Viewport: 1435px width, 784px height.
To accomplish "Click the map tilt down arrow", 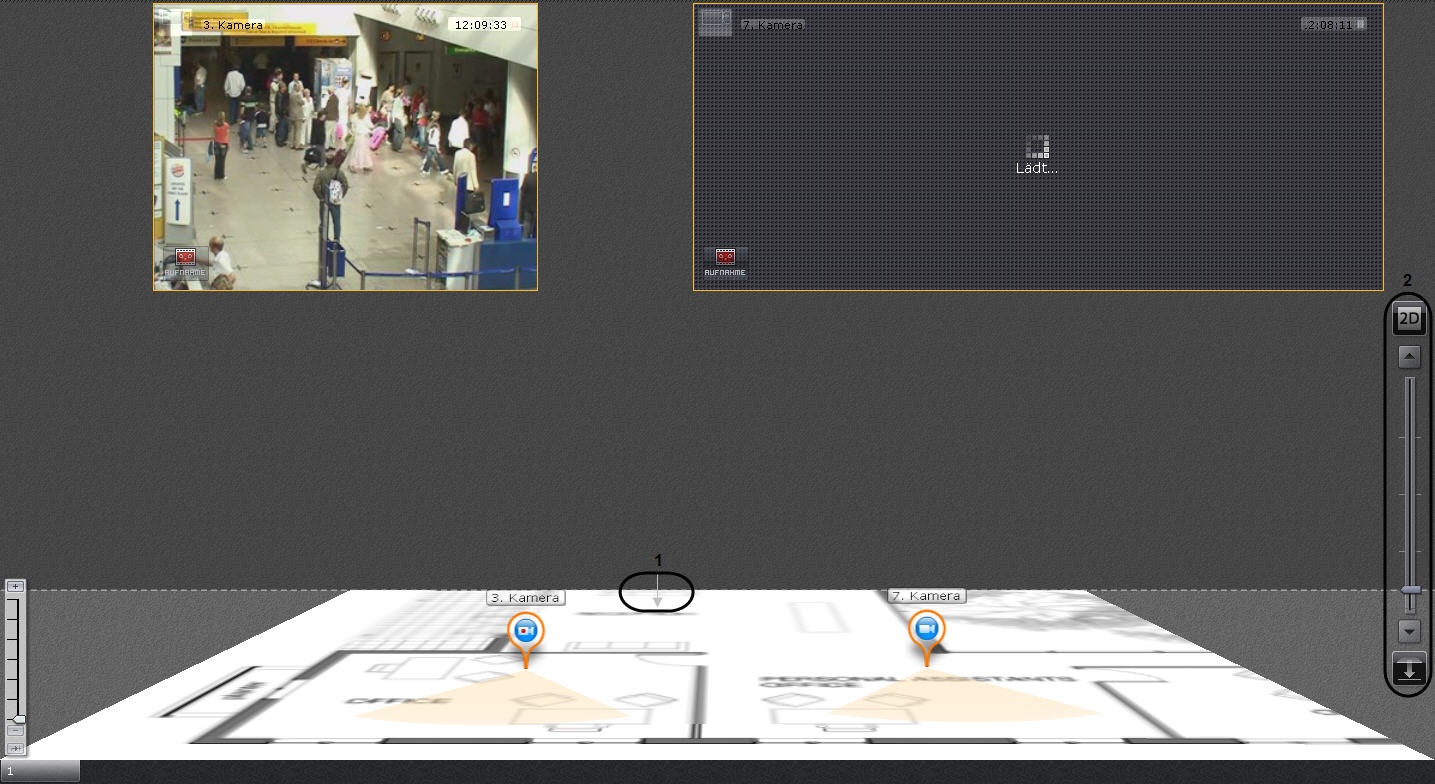I will point(1409,631).
